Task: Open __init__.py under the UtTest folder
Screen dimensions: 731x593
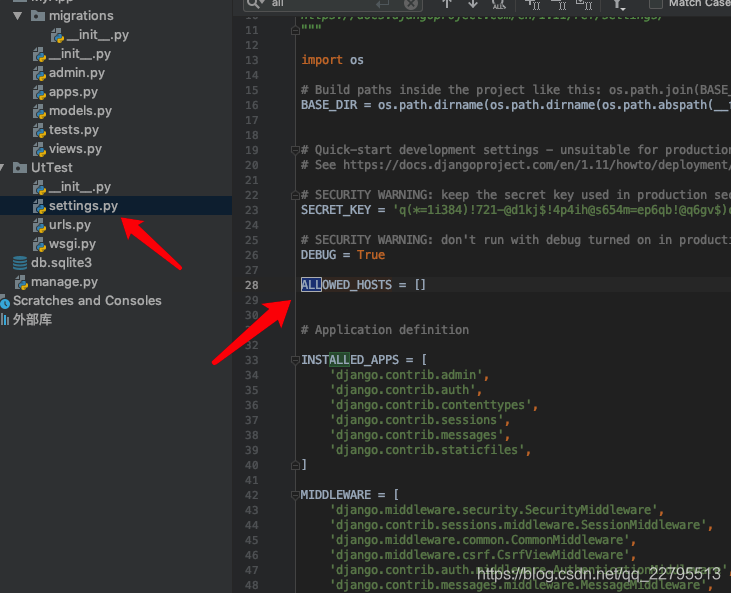Action: coord(79,186)
